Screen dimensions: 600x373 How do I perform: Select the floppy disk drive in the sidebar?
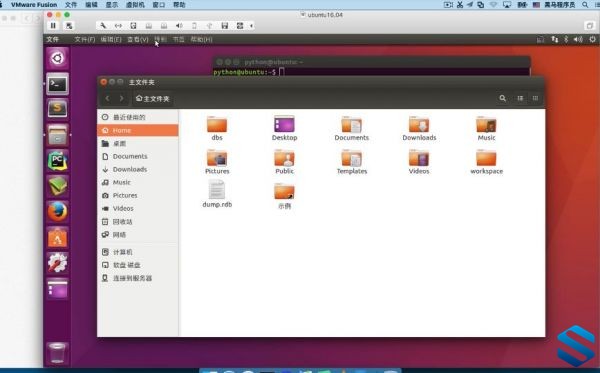138,265
